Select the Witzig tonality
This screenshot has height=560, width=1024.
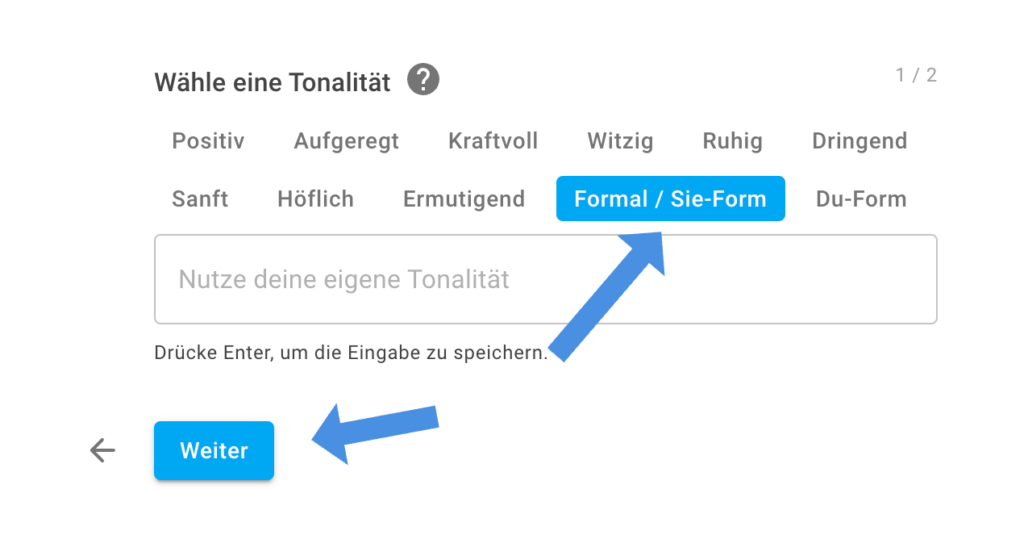[620, 141]
